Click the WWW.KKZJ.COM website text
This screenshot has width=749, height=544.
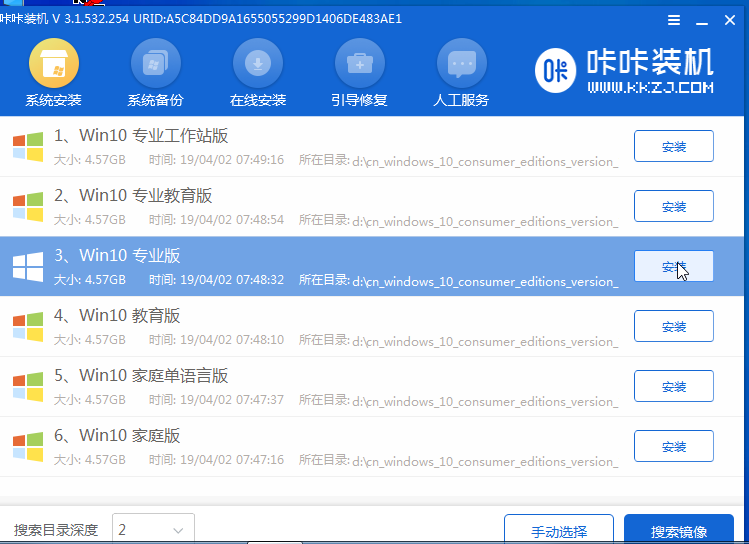[651, 87]
